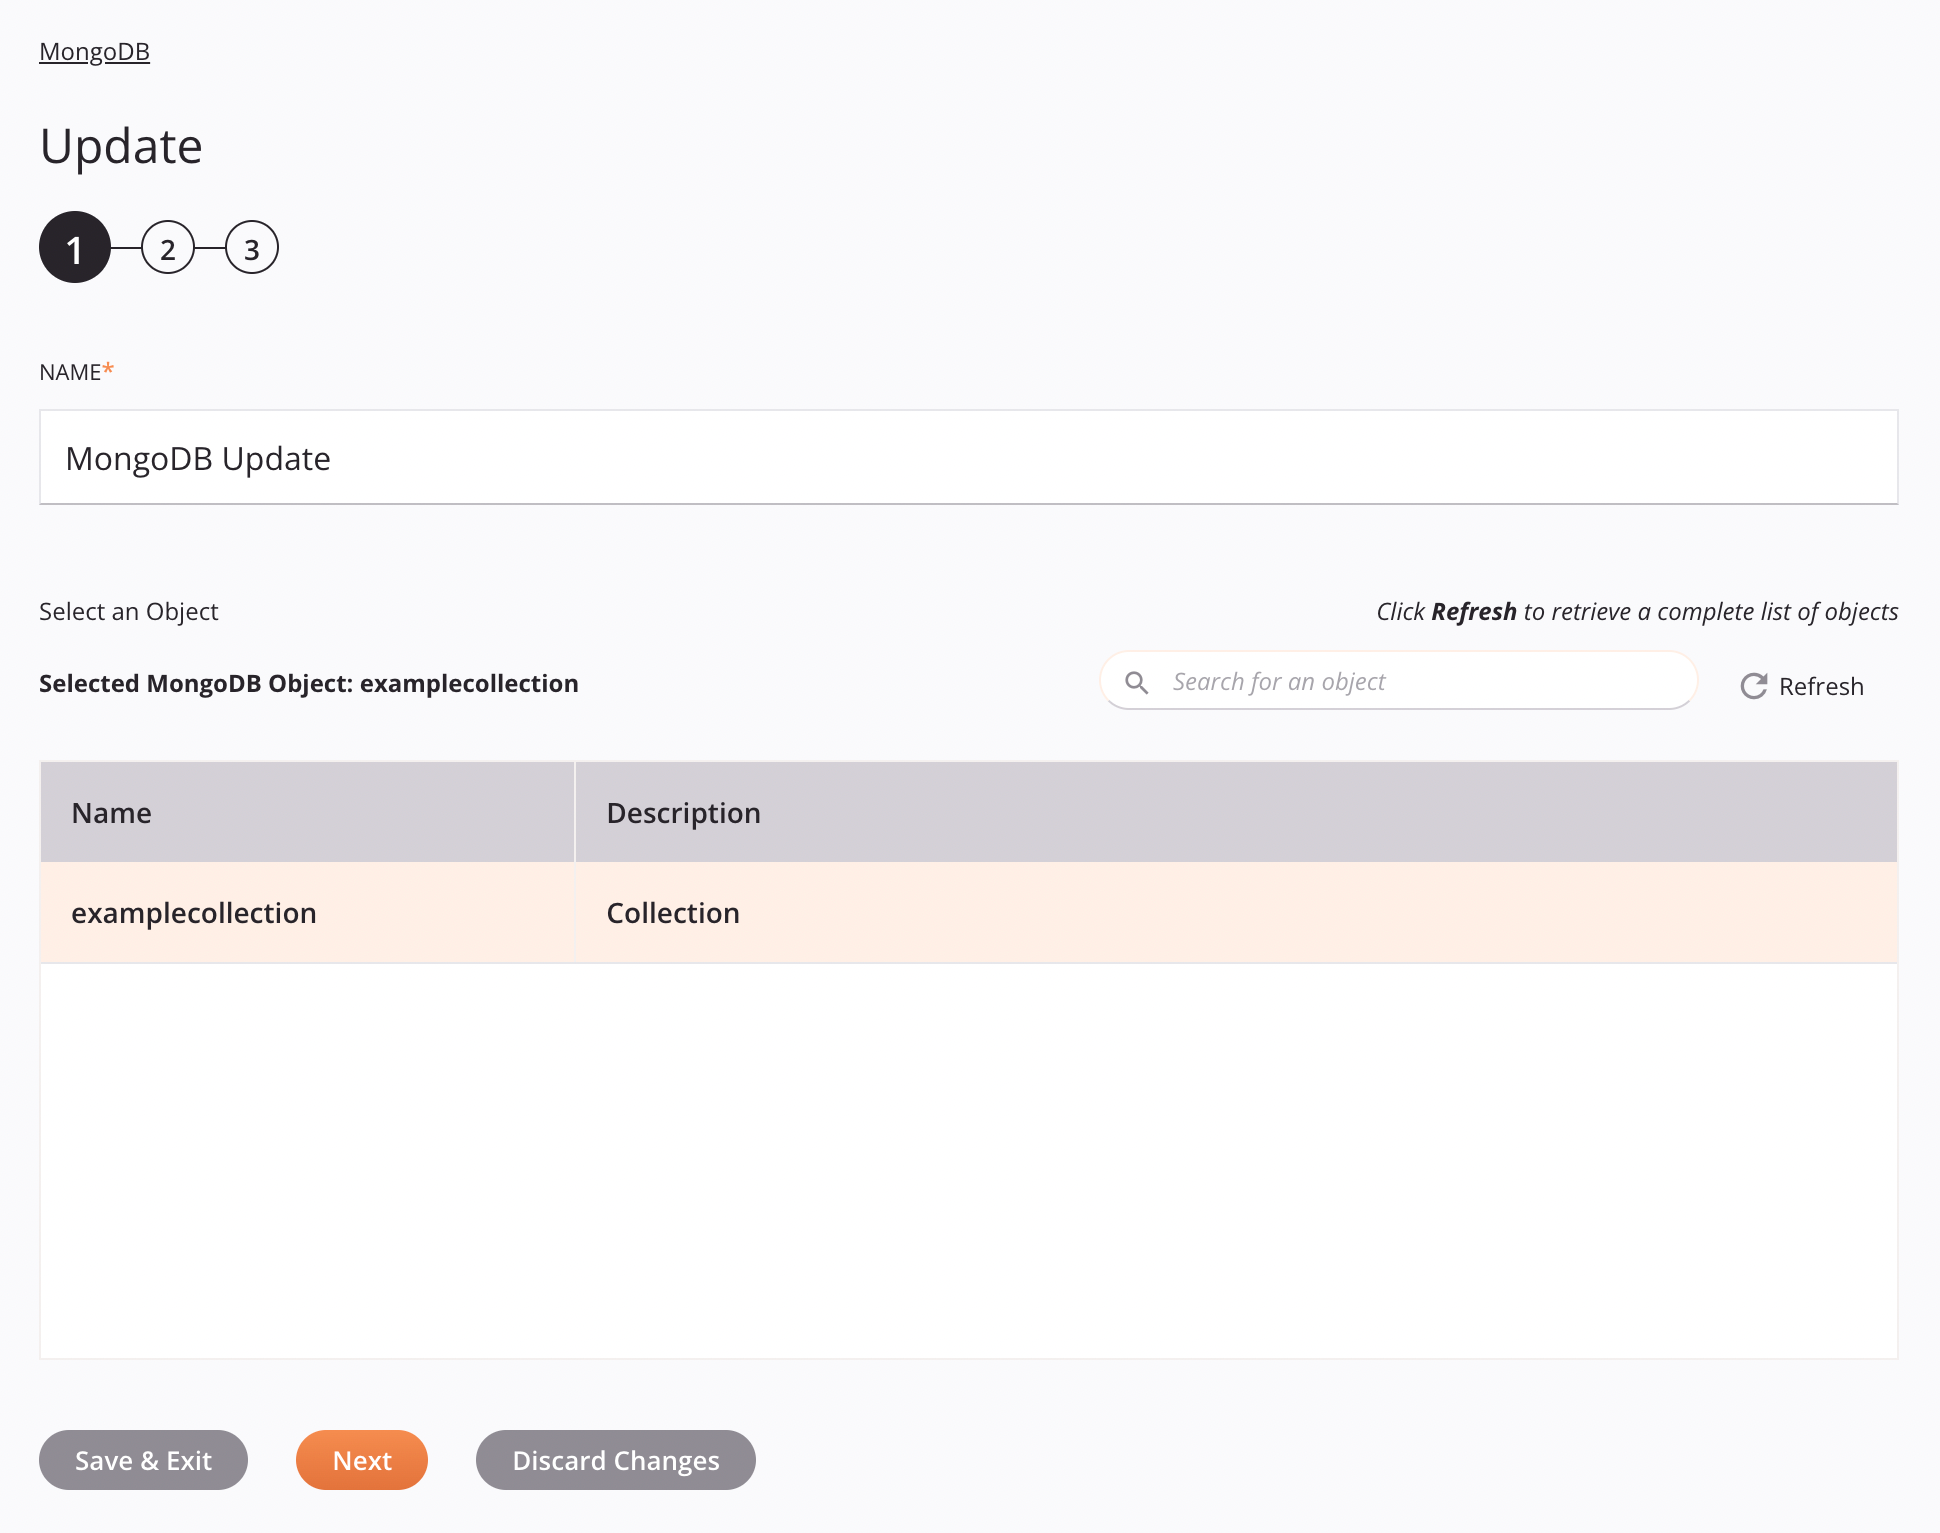The image size is (1940, 1533).
Task: Click the search magnifier icon
Action: point(1135,683)
